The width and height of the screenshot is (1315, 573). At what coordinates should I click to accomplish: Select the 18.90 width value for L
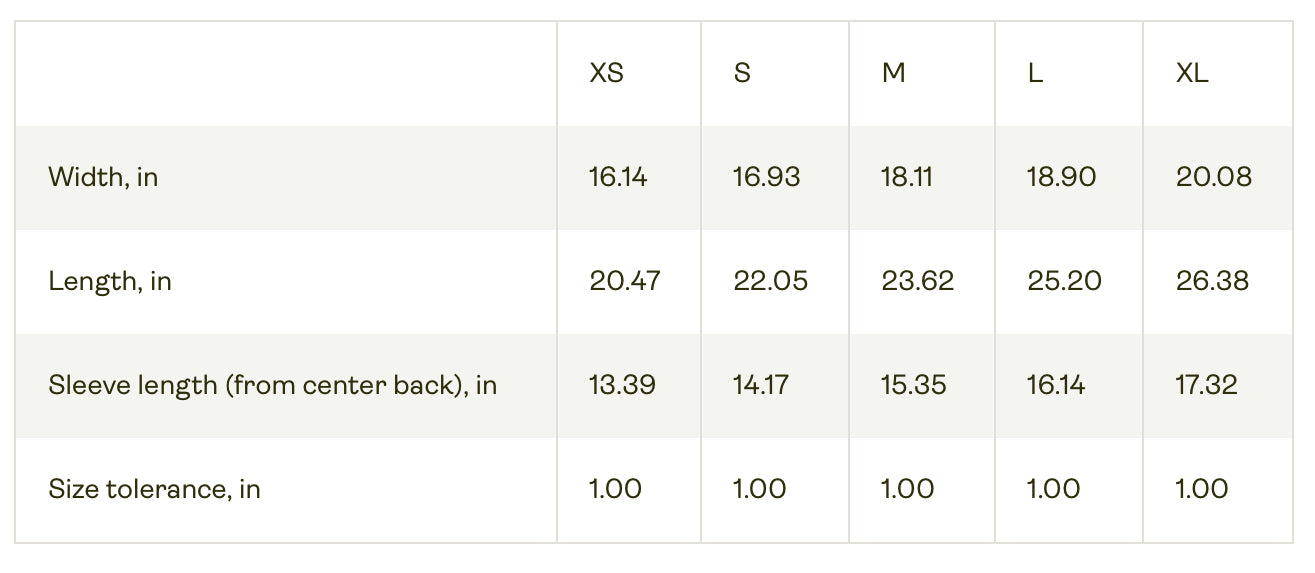tap(1061, 178)
